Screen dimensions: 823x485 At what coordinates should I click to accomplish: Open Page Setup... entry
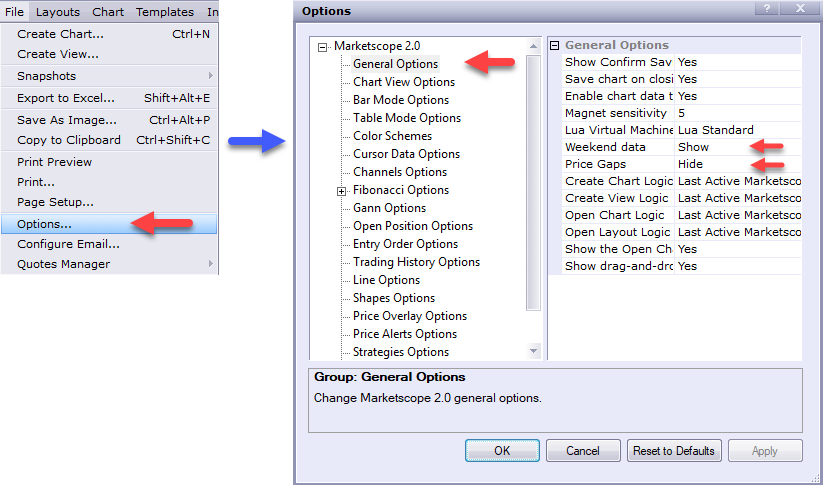point(109,202)
